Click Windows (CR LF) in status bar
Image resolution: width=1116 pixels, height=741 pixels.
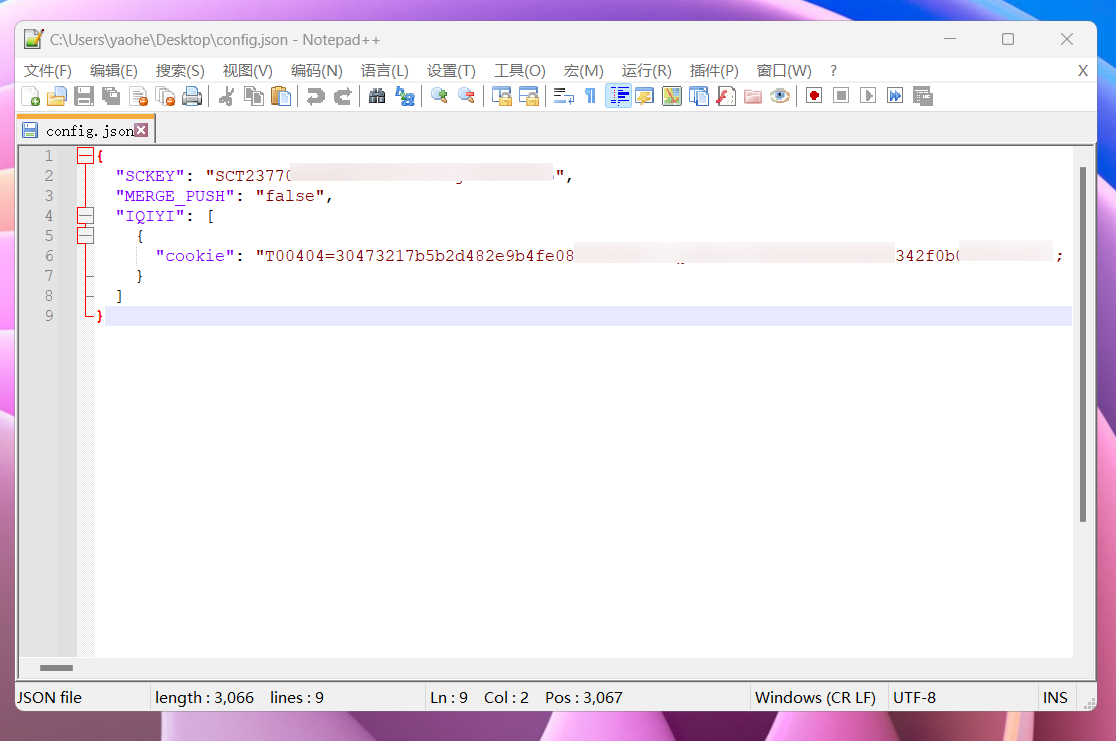(x=815, y=698)
